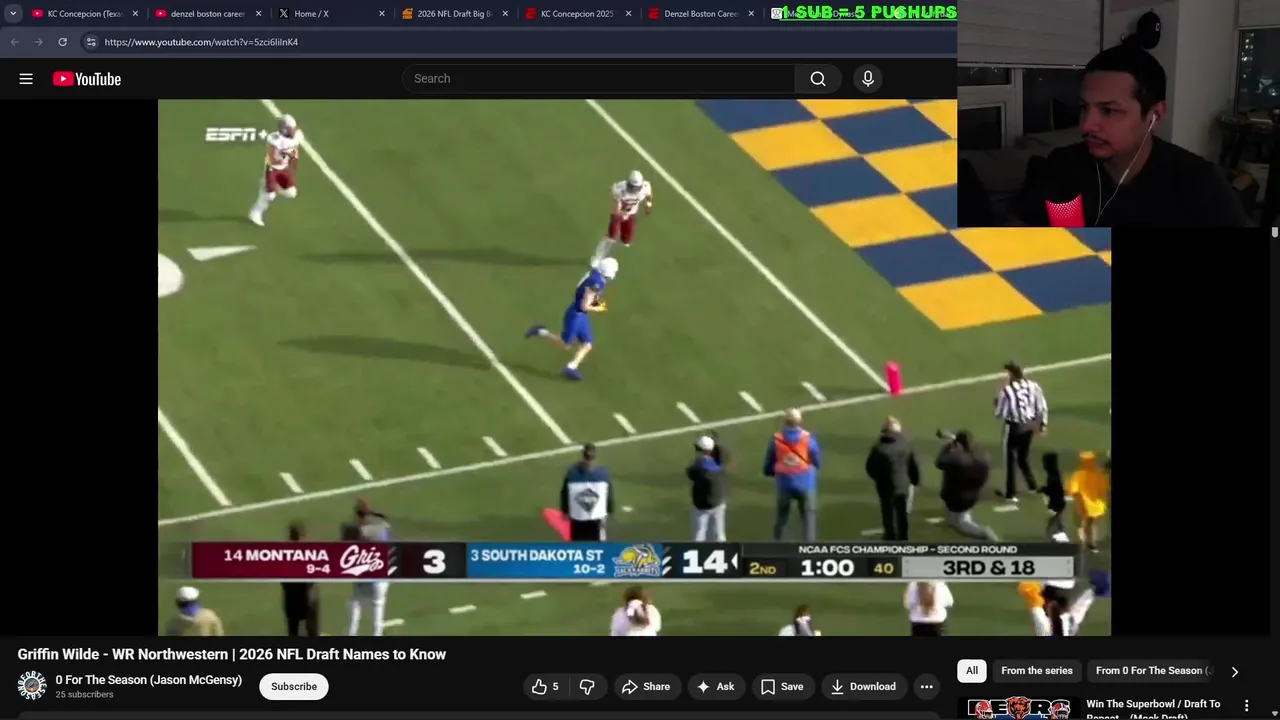The height and width of the screenshot is (720, 1280).
Task: Select the 'All' filter chip
Action: tap(972, 671)
